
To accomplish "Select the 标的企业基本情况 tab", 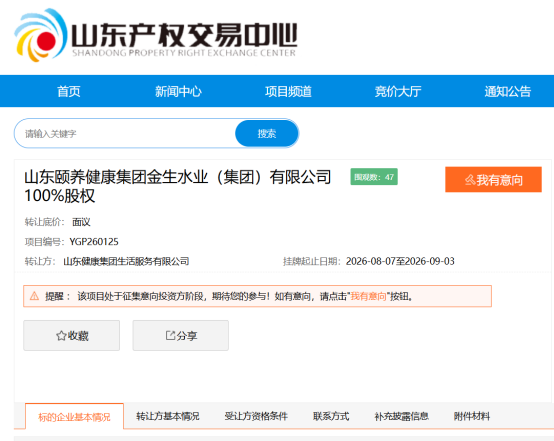I will coord(74,417).
